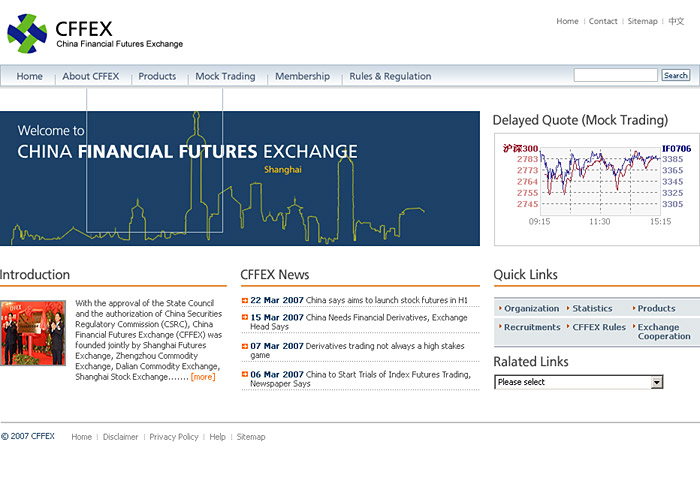Open the Help footer link
Image resolution: width=700 pixels, height=478 pixels.
pyautogui.click(x=217, y=437)
